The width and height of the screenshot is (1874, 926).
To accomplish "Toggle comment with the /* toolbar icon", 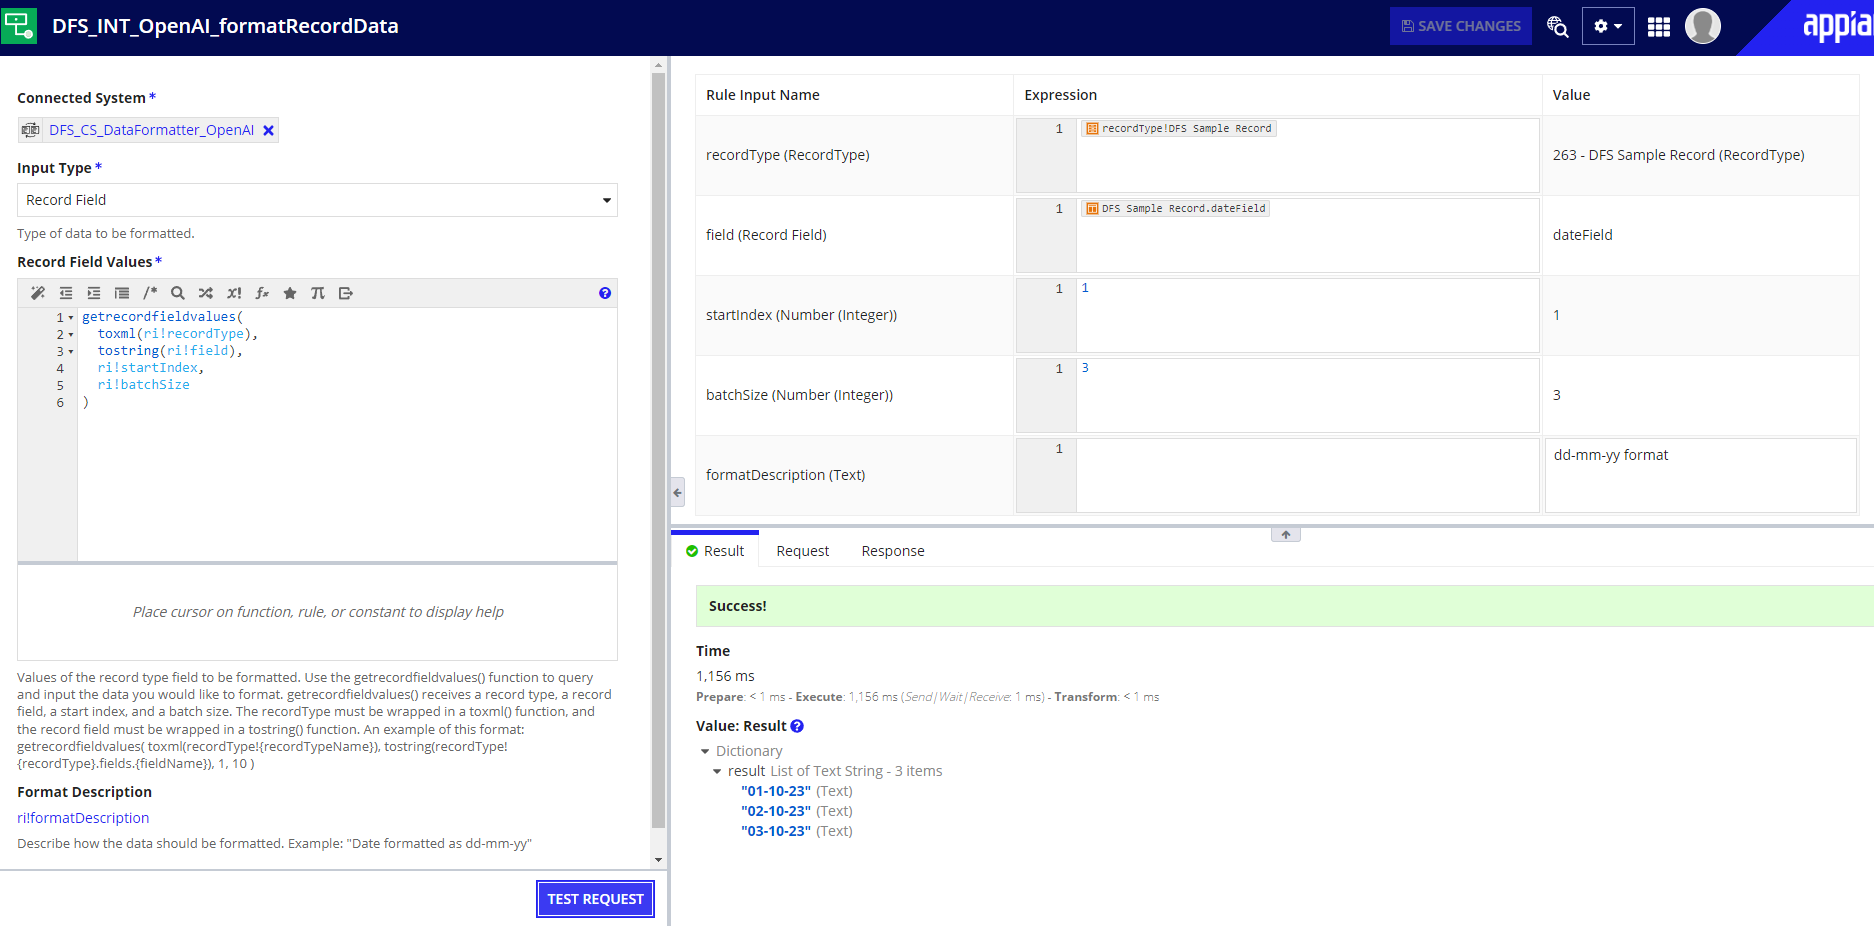I will pos(150,293).
